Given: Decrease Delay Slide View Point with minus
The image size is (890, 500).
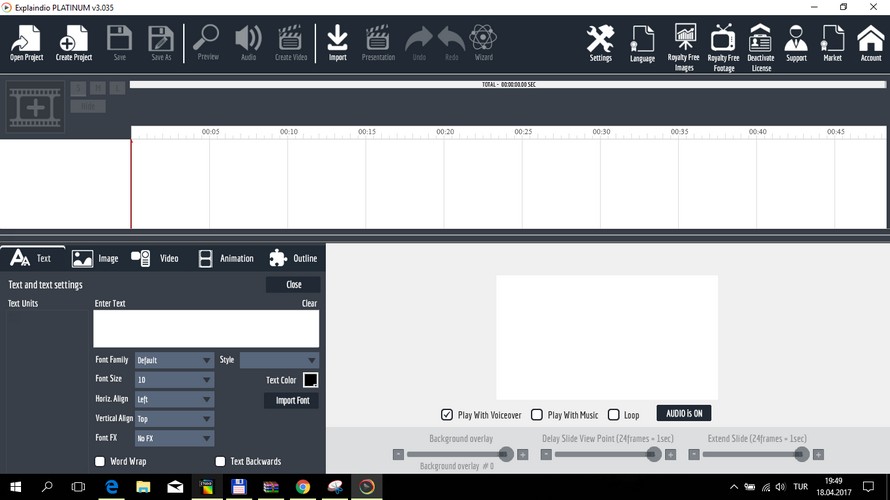Looking at the screenshot, I should coord(546,455).
